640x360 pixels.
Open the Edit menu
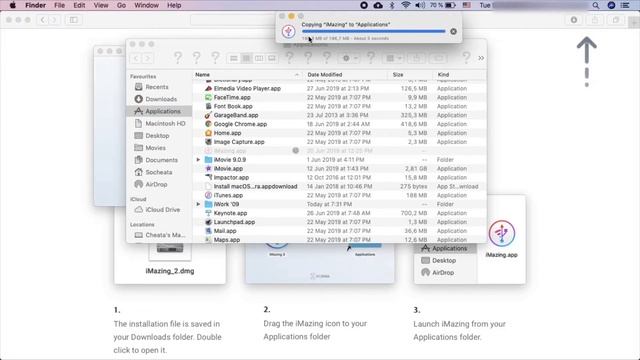pos(79,5)
